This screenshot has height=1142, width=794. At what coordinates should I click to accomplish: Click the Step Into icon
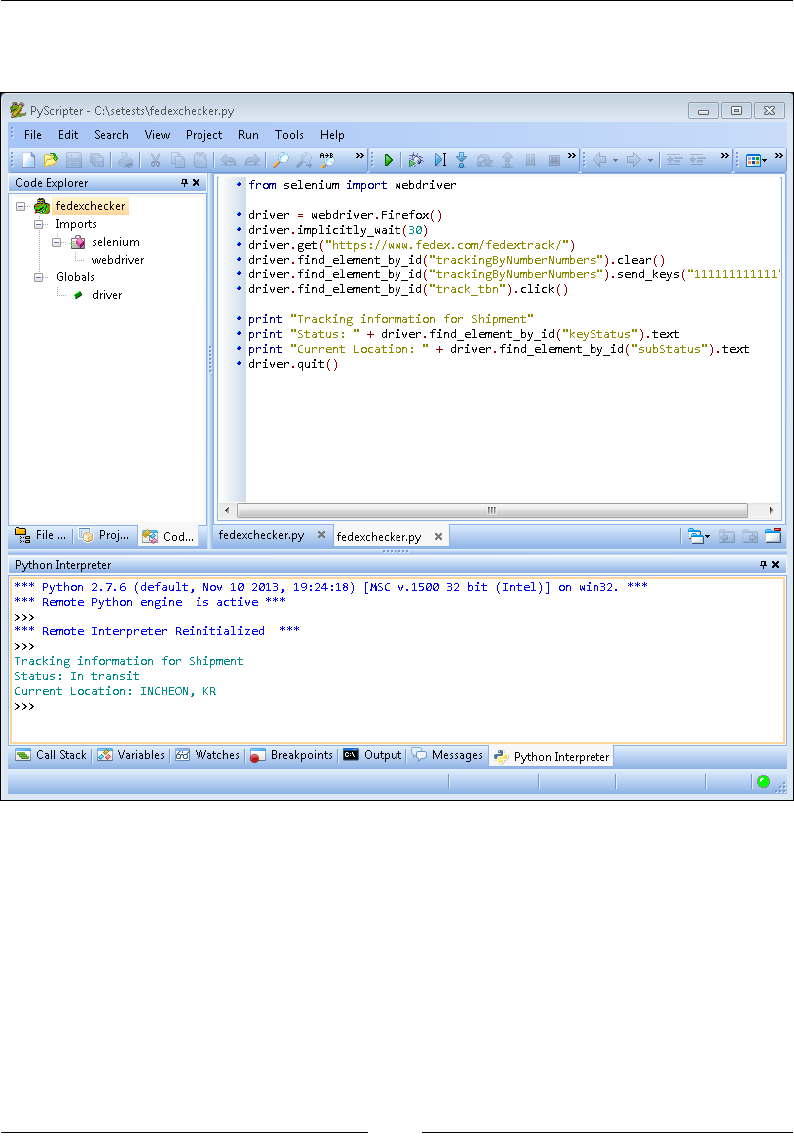pos(462,160)
